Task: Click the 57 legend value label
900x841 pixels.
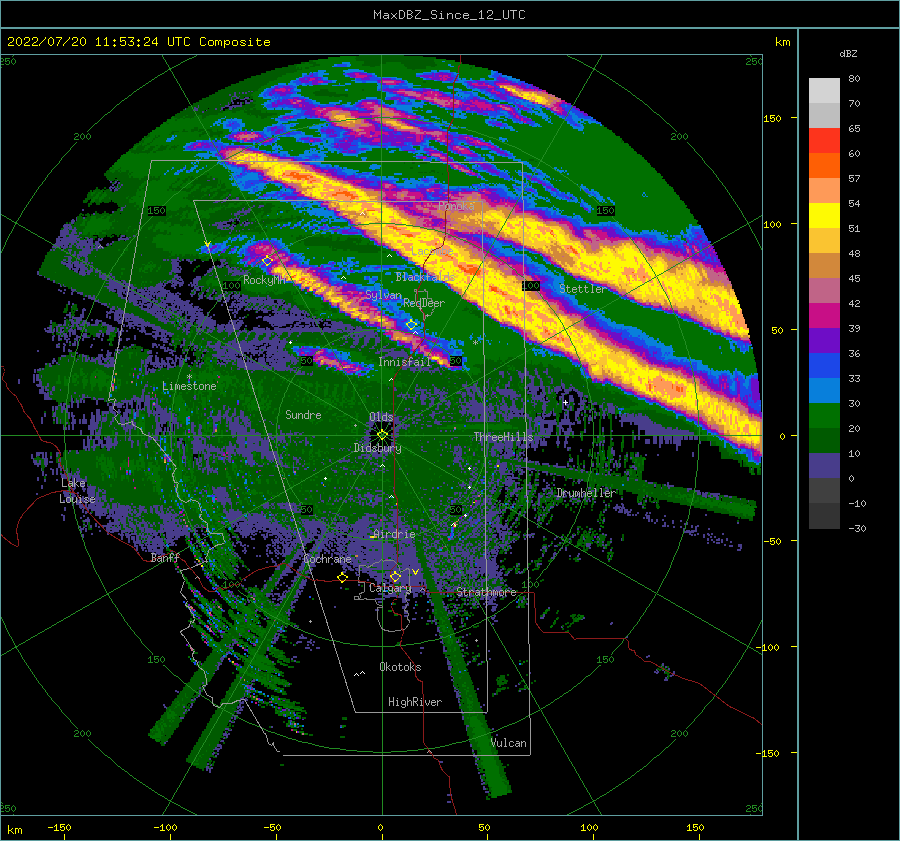Action: (x=854, y=179)
